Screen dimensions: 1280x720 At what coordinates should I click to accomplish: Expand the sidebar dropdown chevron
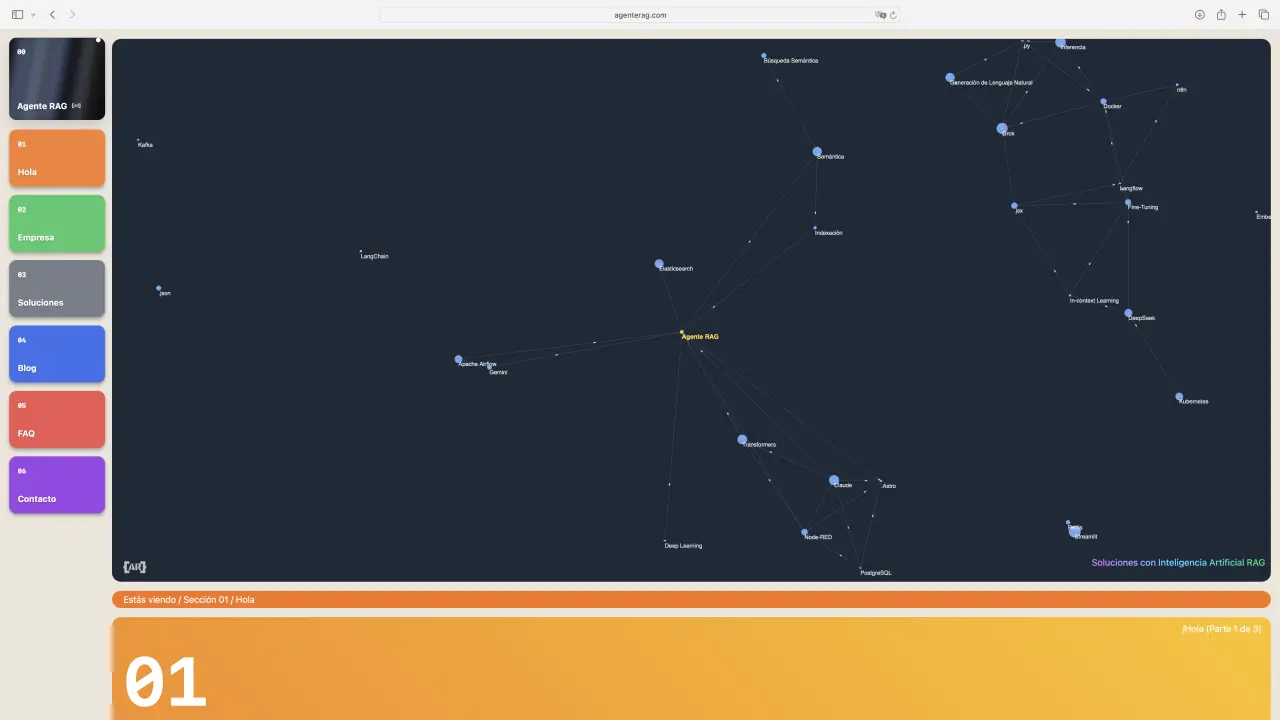pyautogui.click(x=33, y=15)
